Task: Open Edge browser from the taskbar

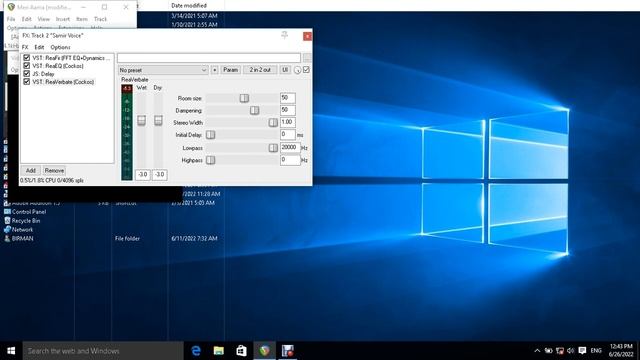Action: coord(196,351)
